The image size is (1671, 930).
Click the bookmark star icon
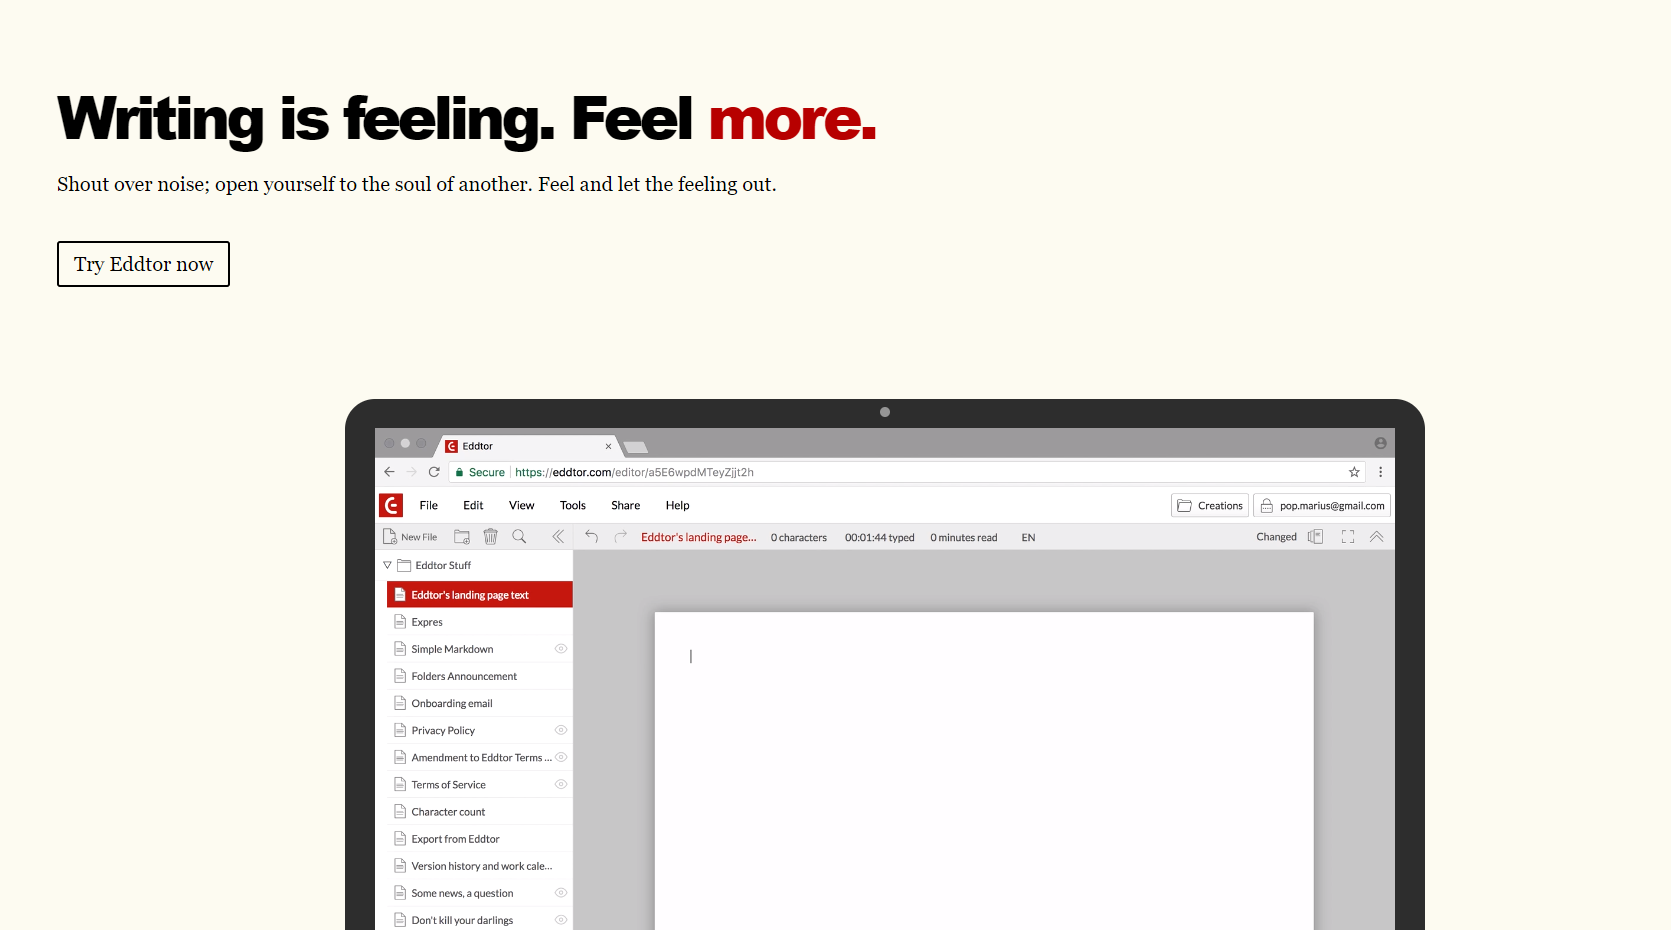tap(1354, 472)
